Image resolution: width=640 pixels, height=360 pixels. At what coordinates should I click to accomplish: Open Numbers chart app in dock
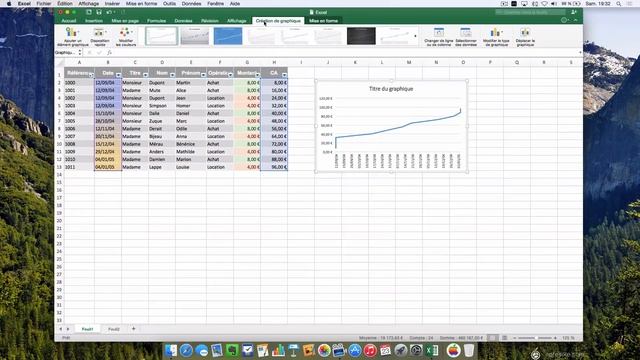278,350
